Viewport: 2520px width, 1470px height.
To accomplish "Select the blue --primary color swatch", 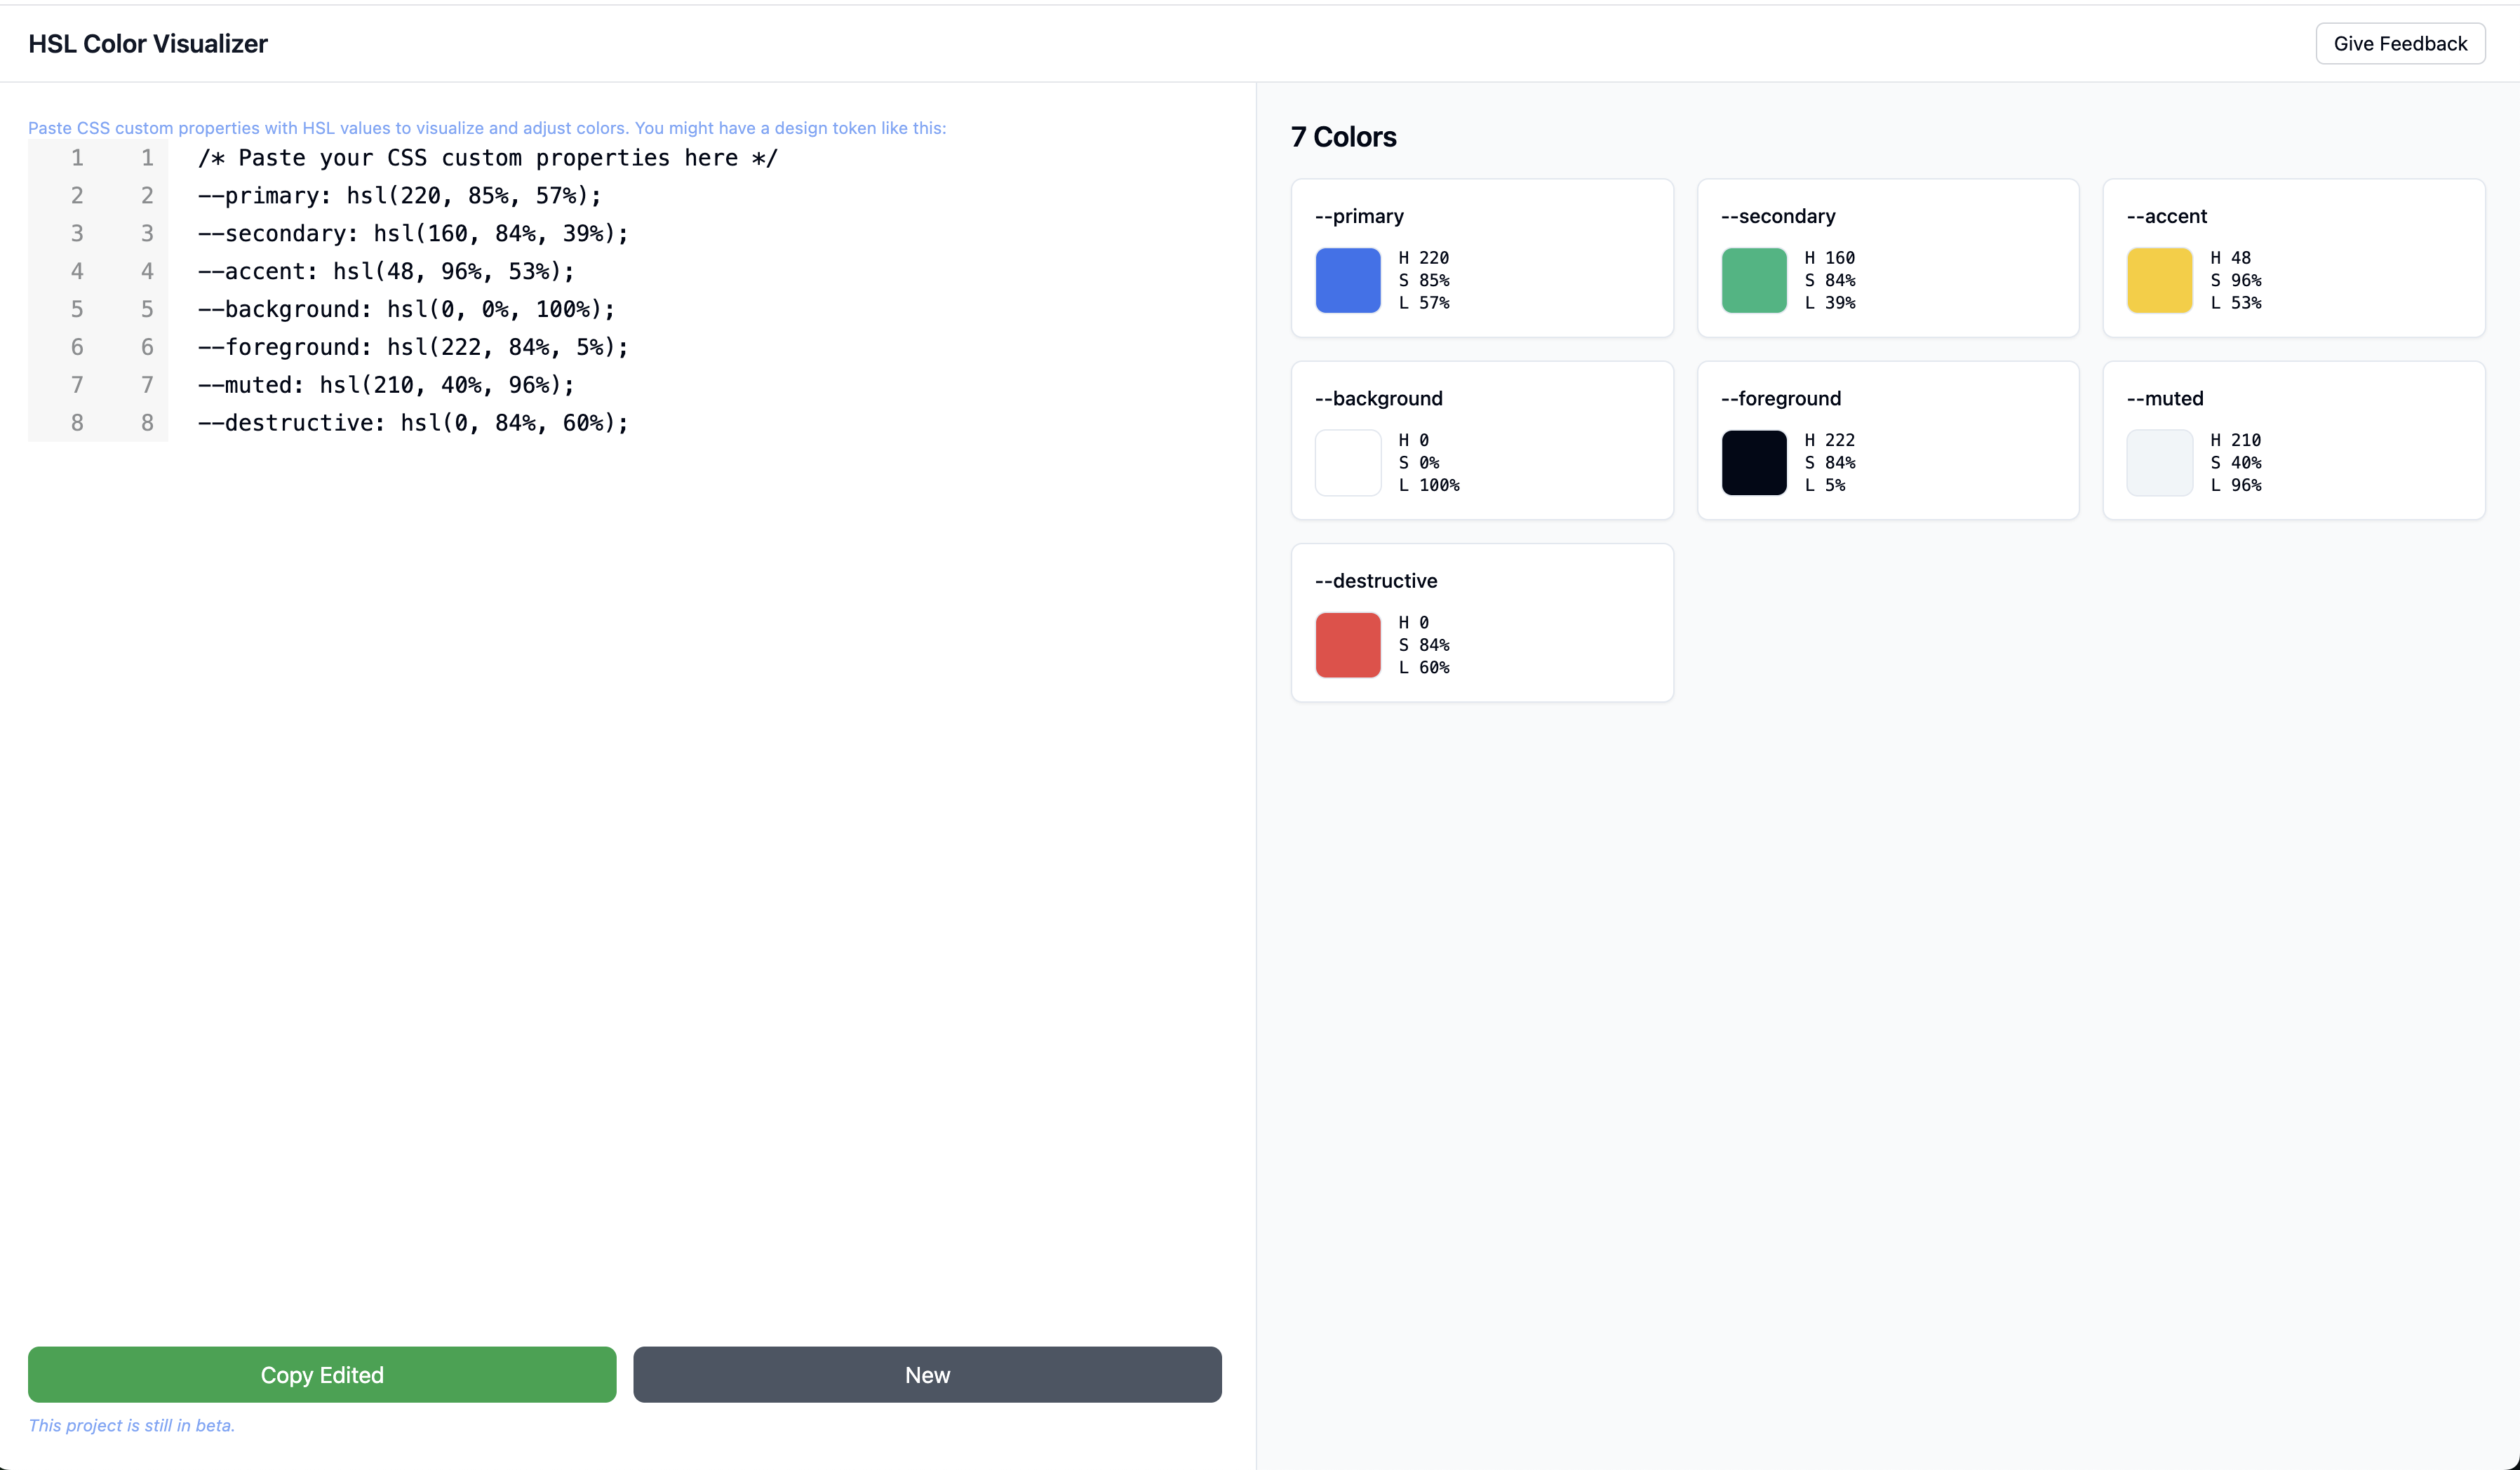I will [1348, 281].
